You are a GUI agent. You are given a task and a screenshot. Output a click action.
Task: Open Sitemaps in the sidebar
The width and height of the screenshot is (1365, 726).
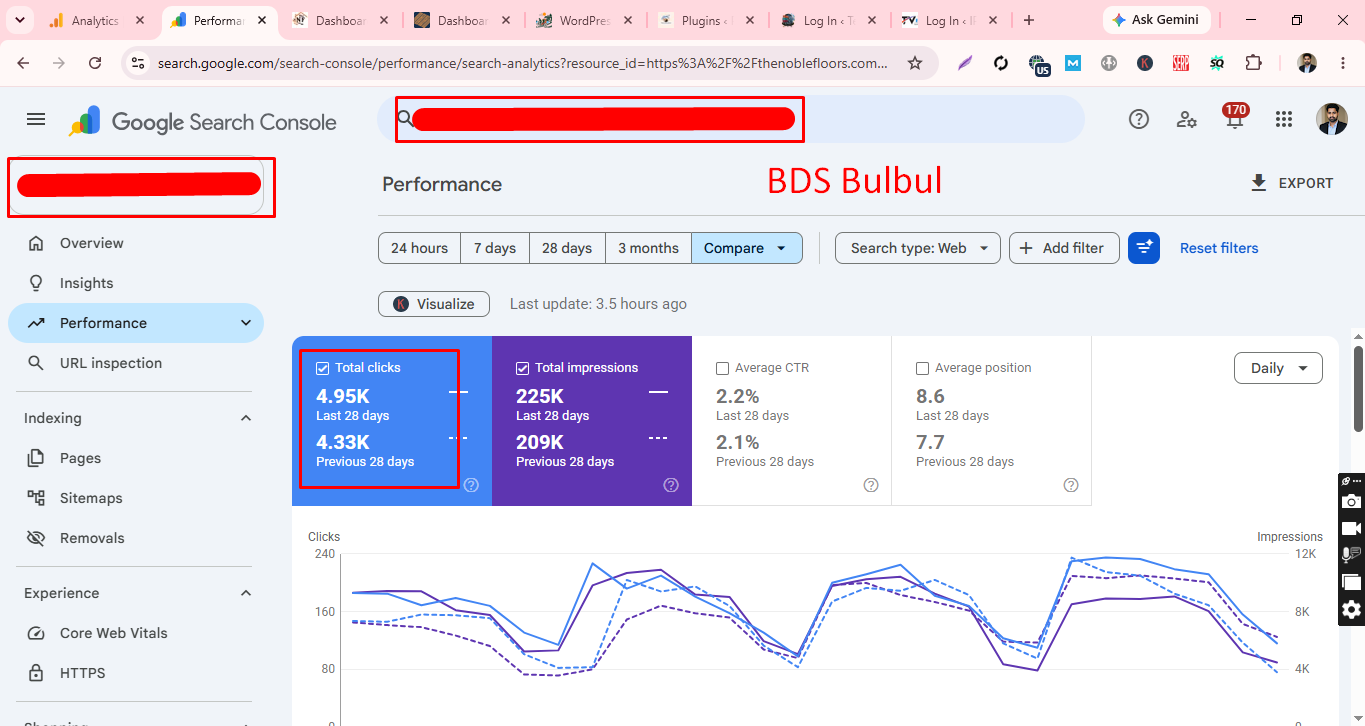(x=136, y=498)
